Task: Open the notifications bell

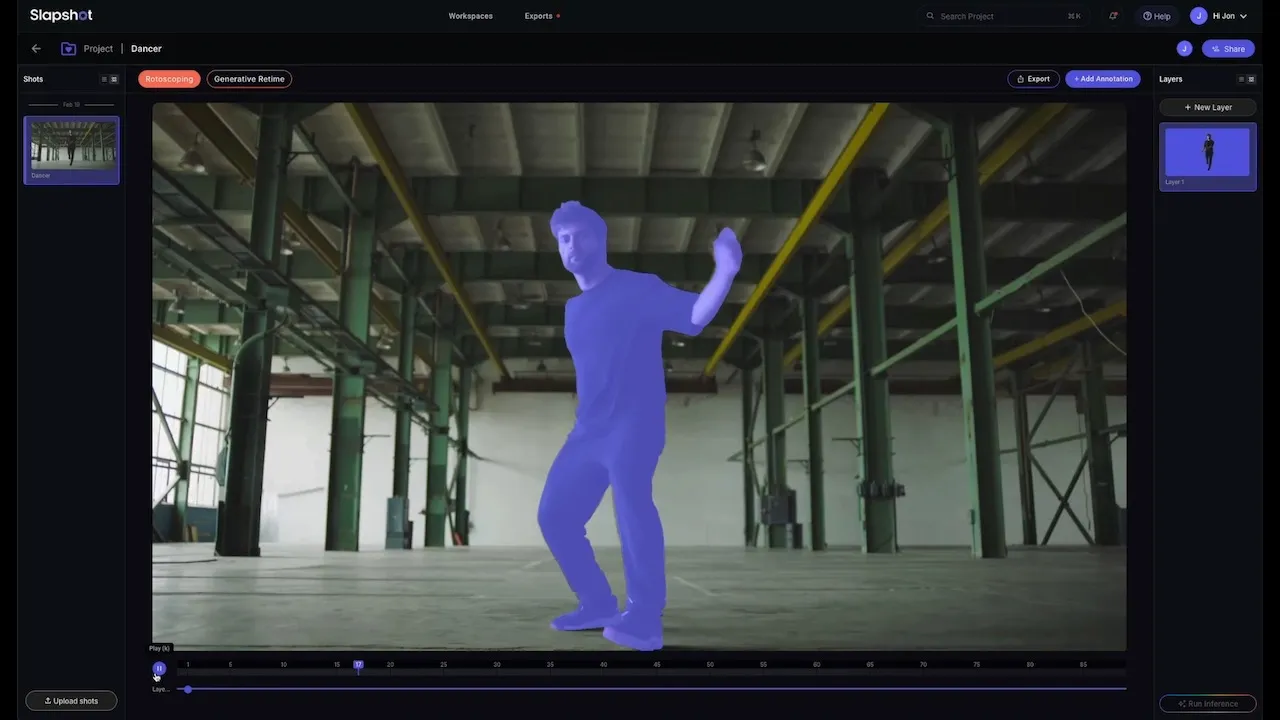Action: (1113, 16)
